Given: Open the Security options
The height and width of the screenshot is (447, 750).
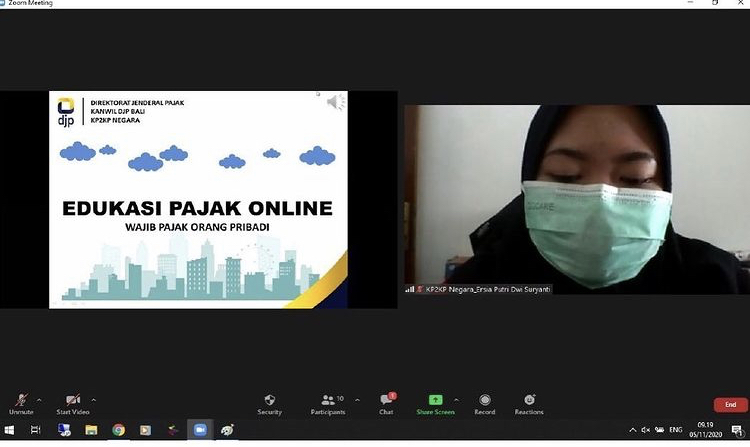Looking at the screenshot, I should [x=269, y=401].
